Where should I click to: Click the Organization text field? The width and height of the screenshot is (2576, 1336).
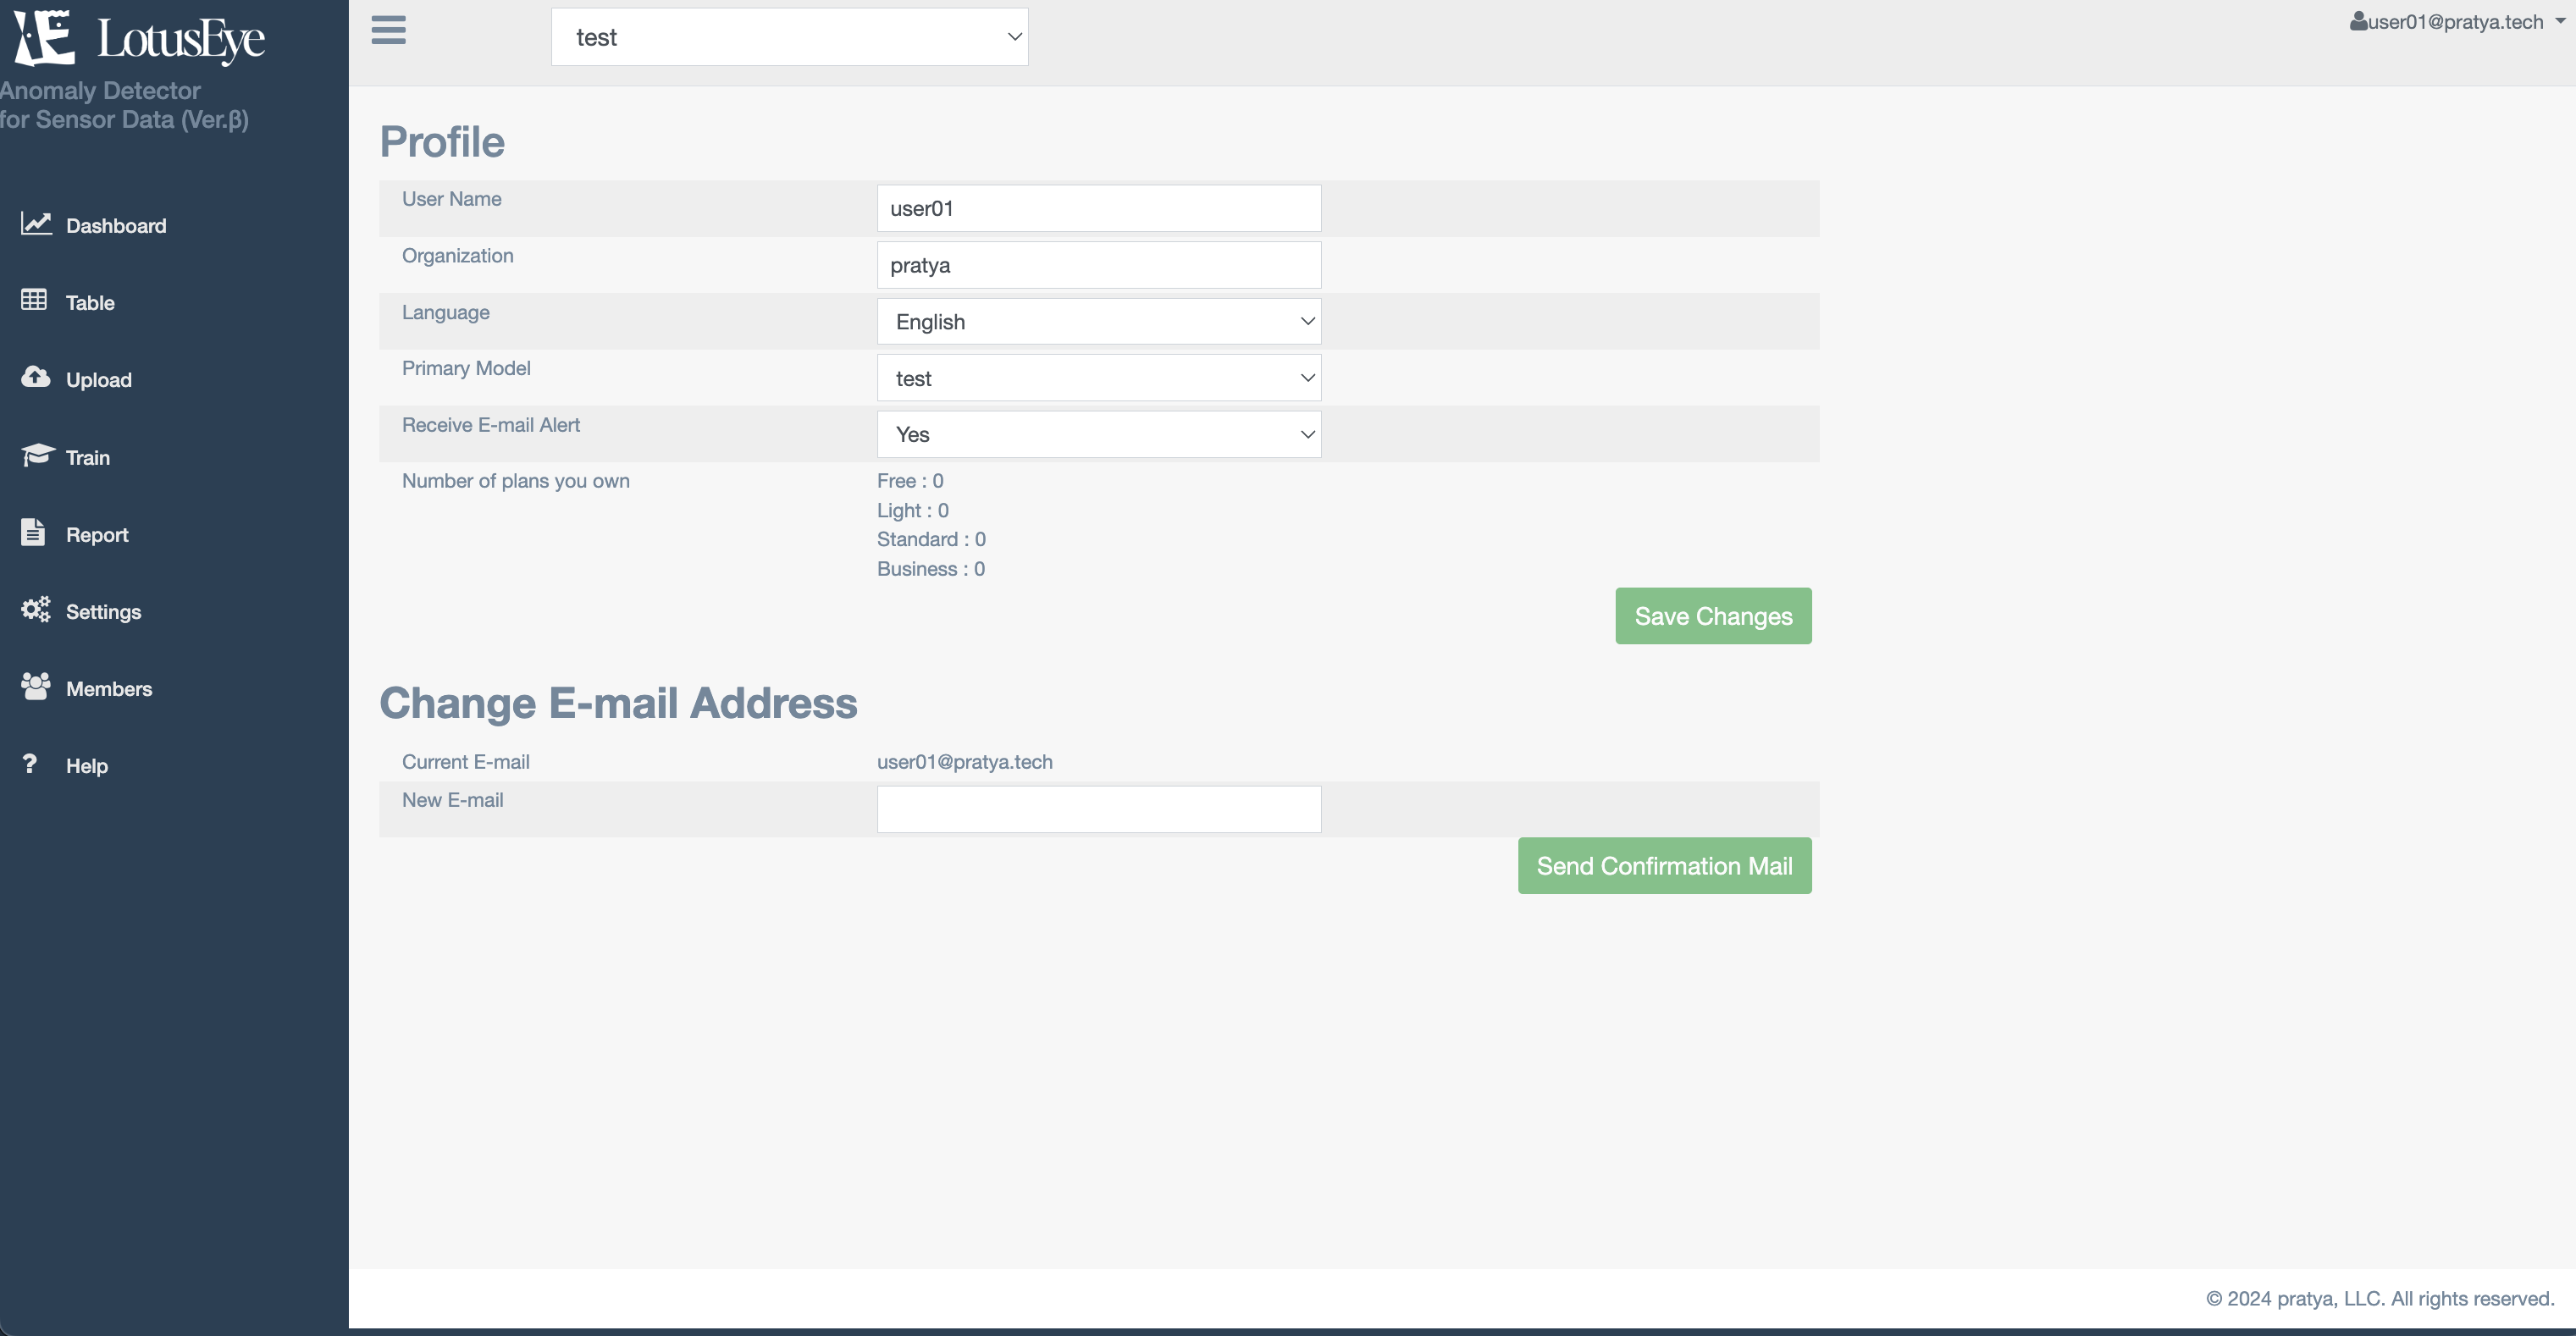[1098, 265]
